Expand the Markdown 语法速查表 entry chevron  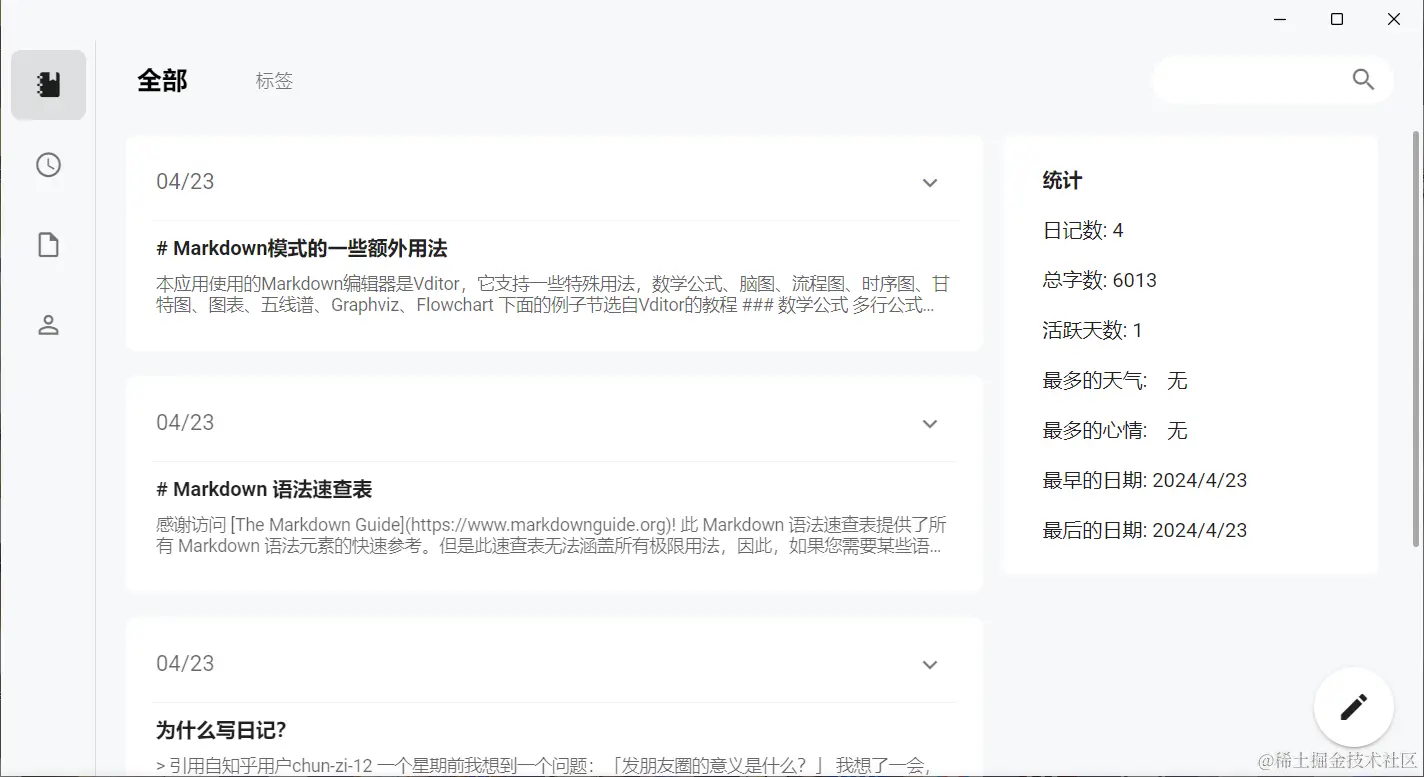point(930,424)
